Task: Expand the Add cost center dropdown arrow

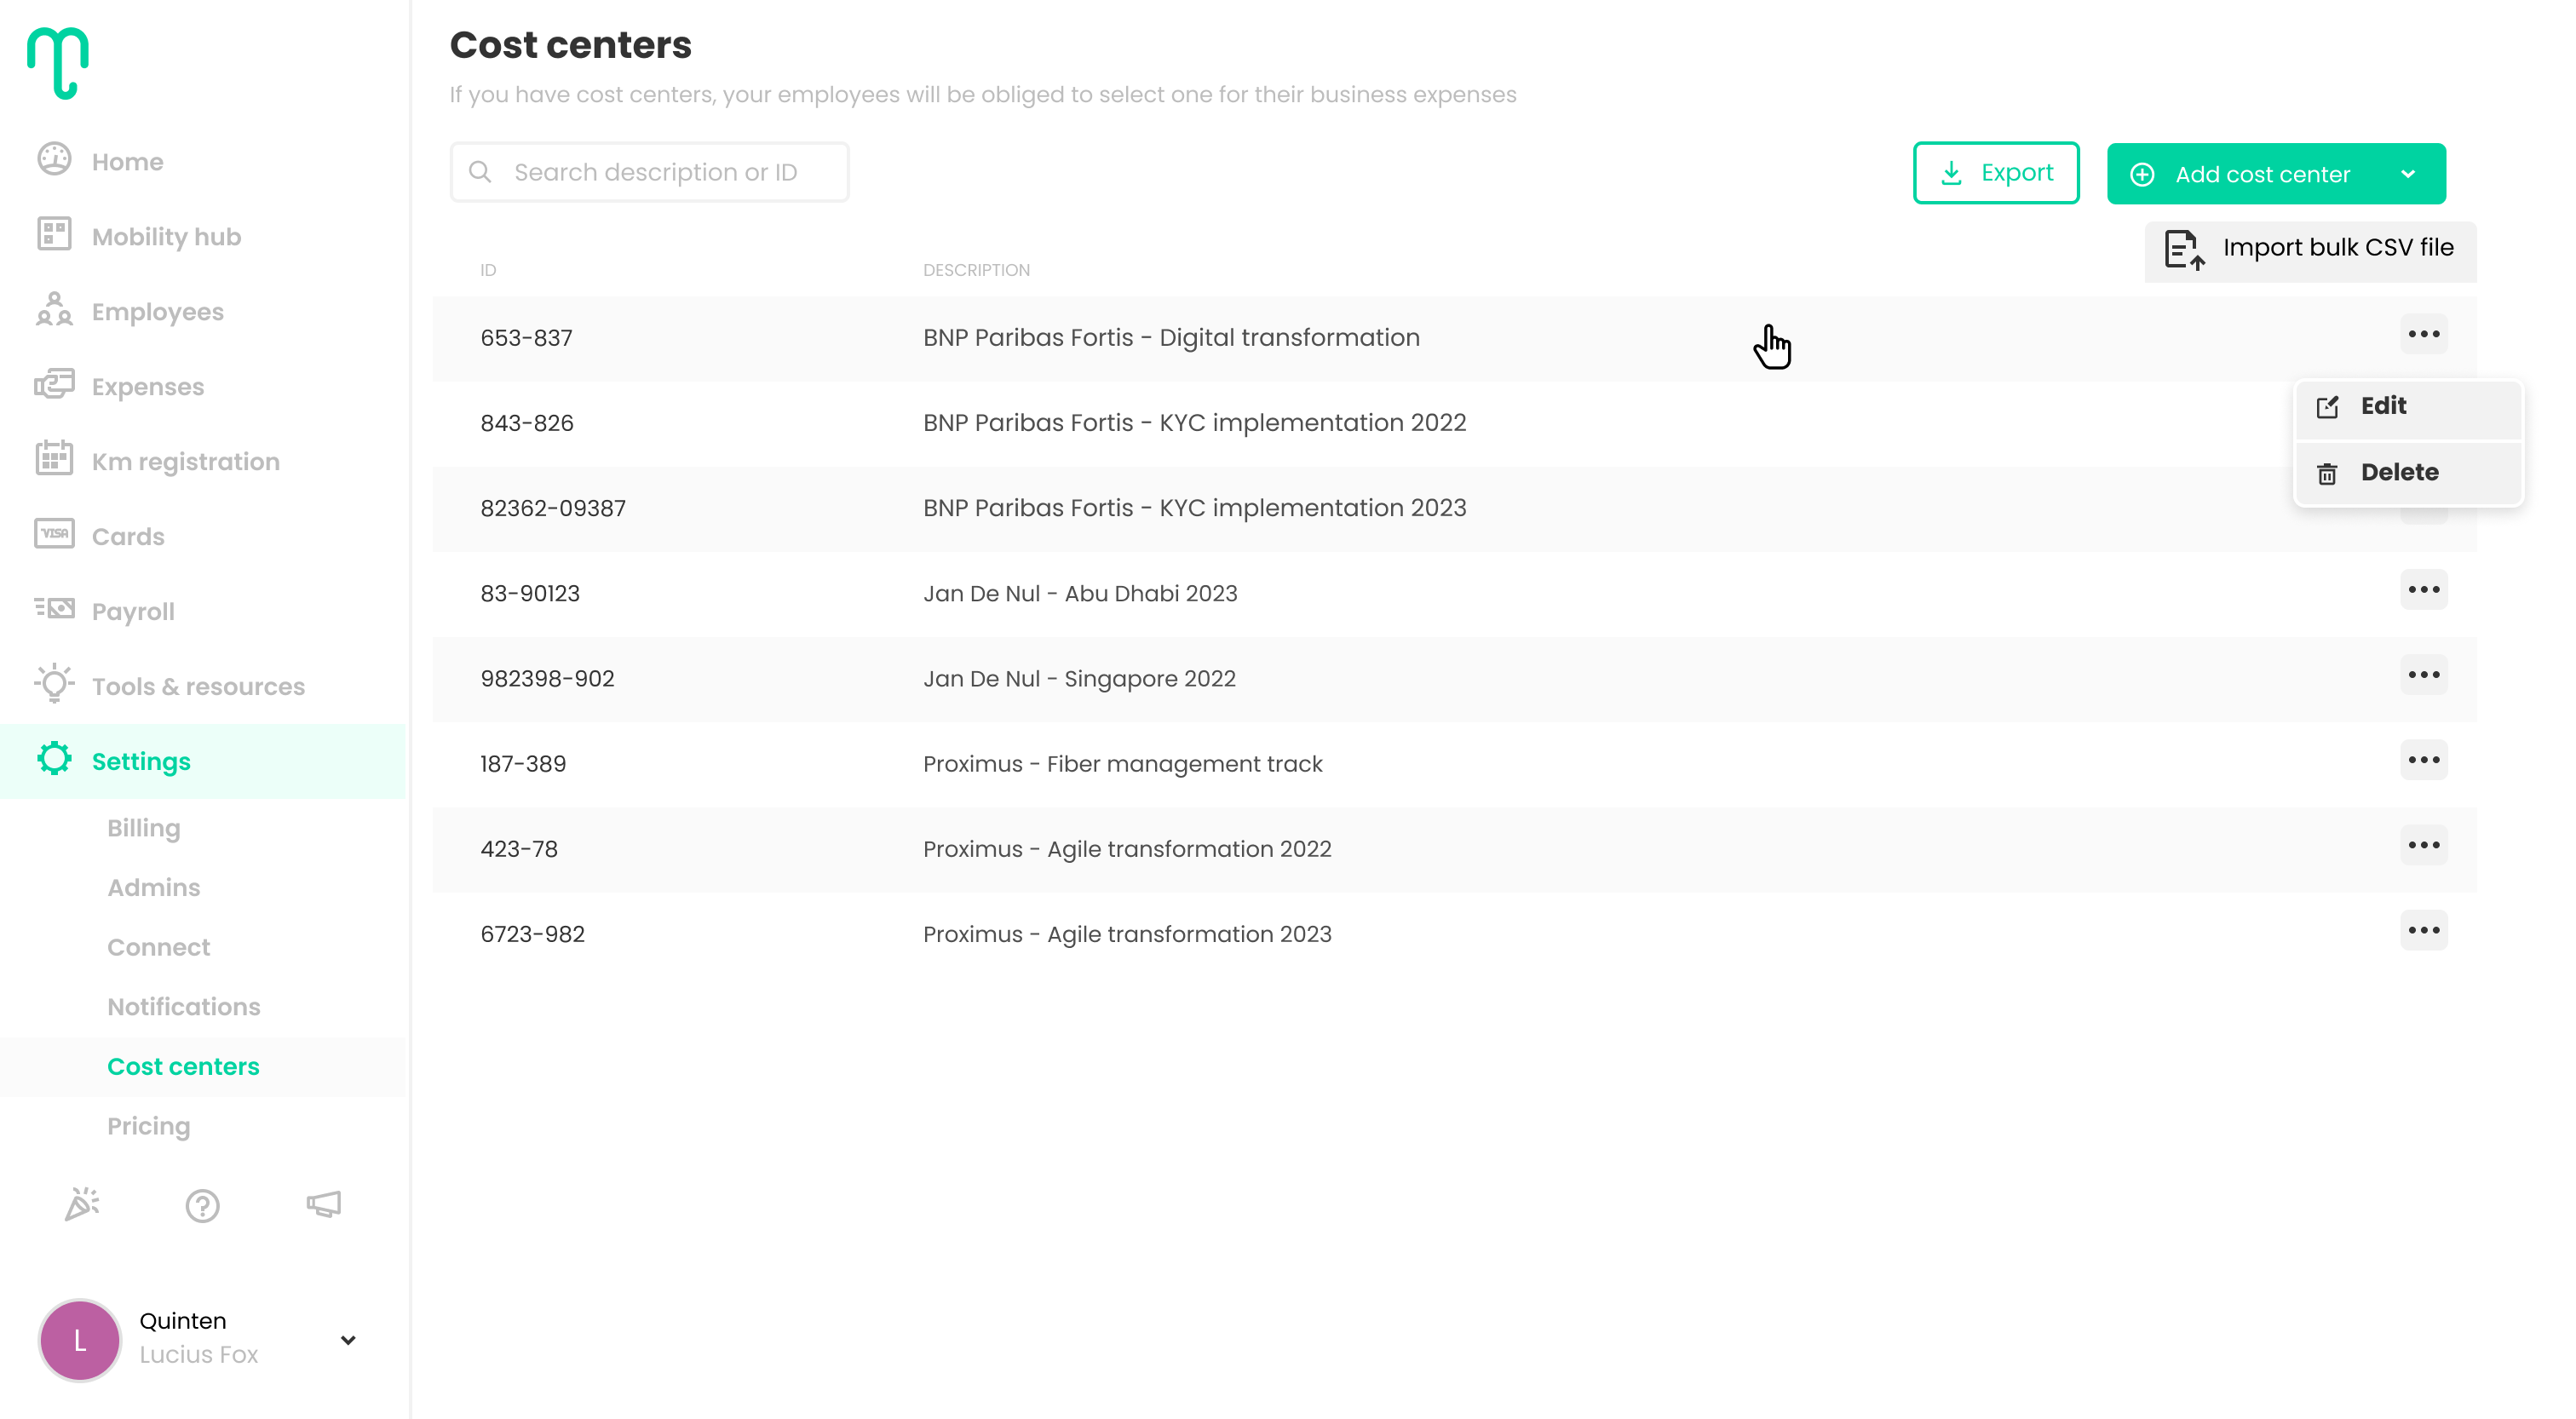Action: point(2408,174)
